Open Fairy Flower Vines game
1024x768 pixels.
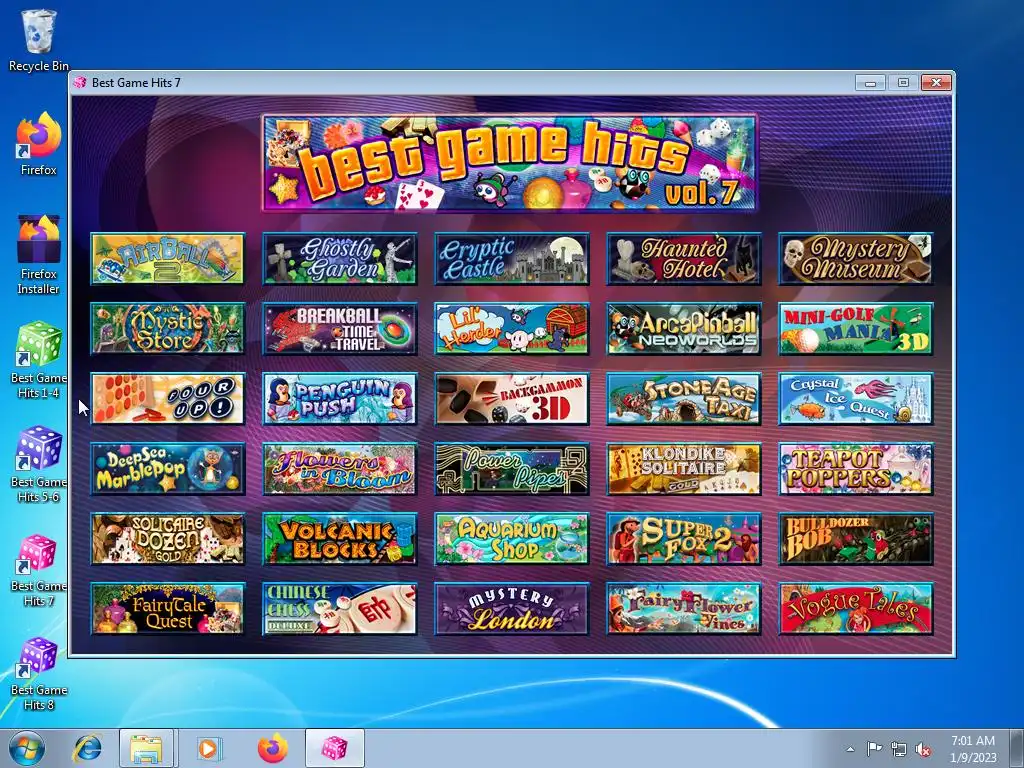pos(684,609)
